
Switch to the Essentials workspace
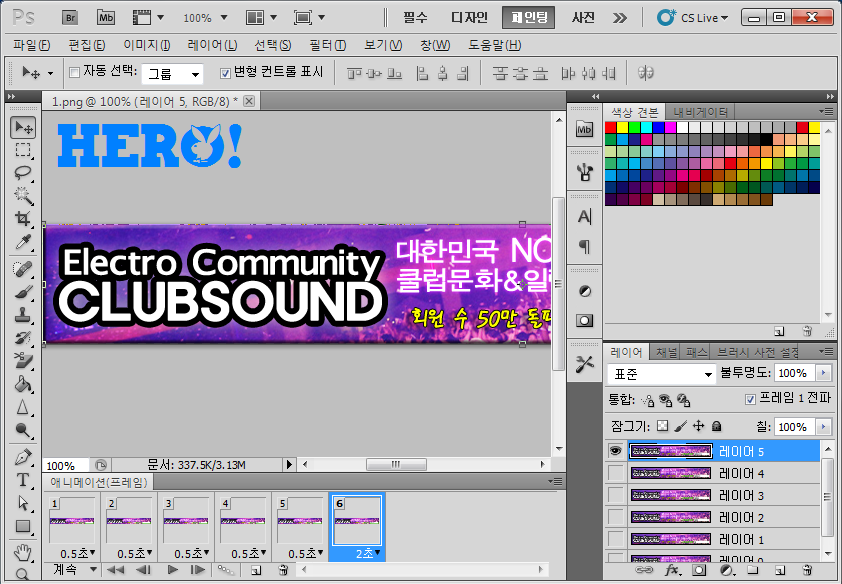point(415,18)
